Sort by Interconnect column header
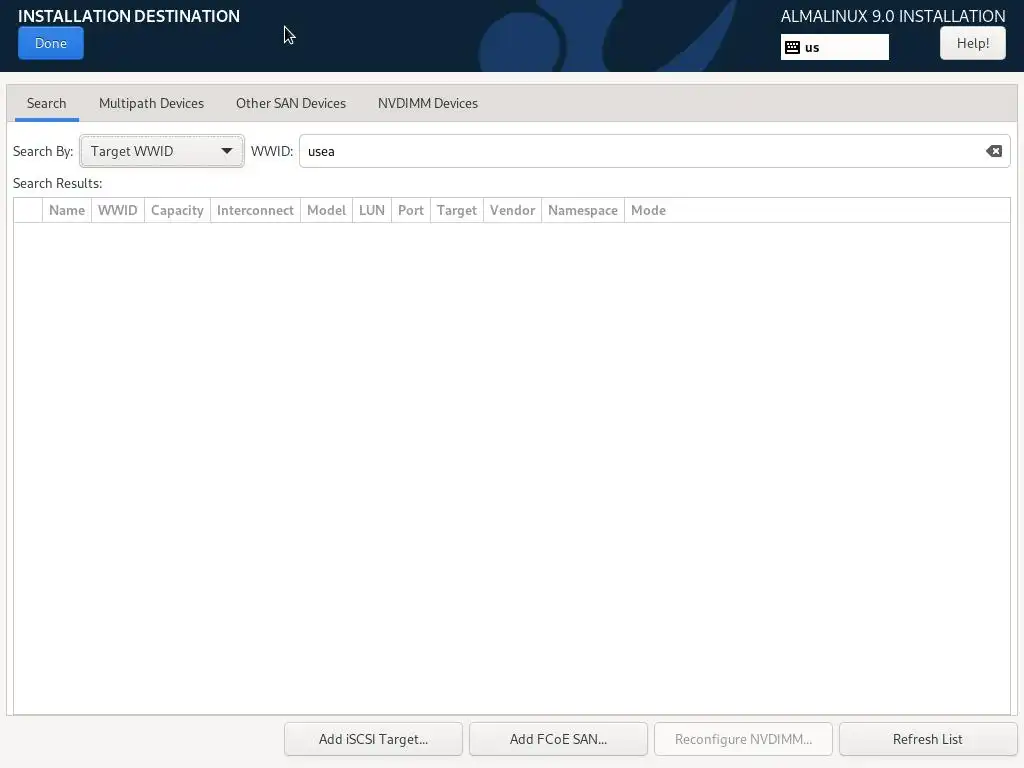 pyautogui.click(x=255, y=210)
